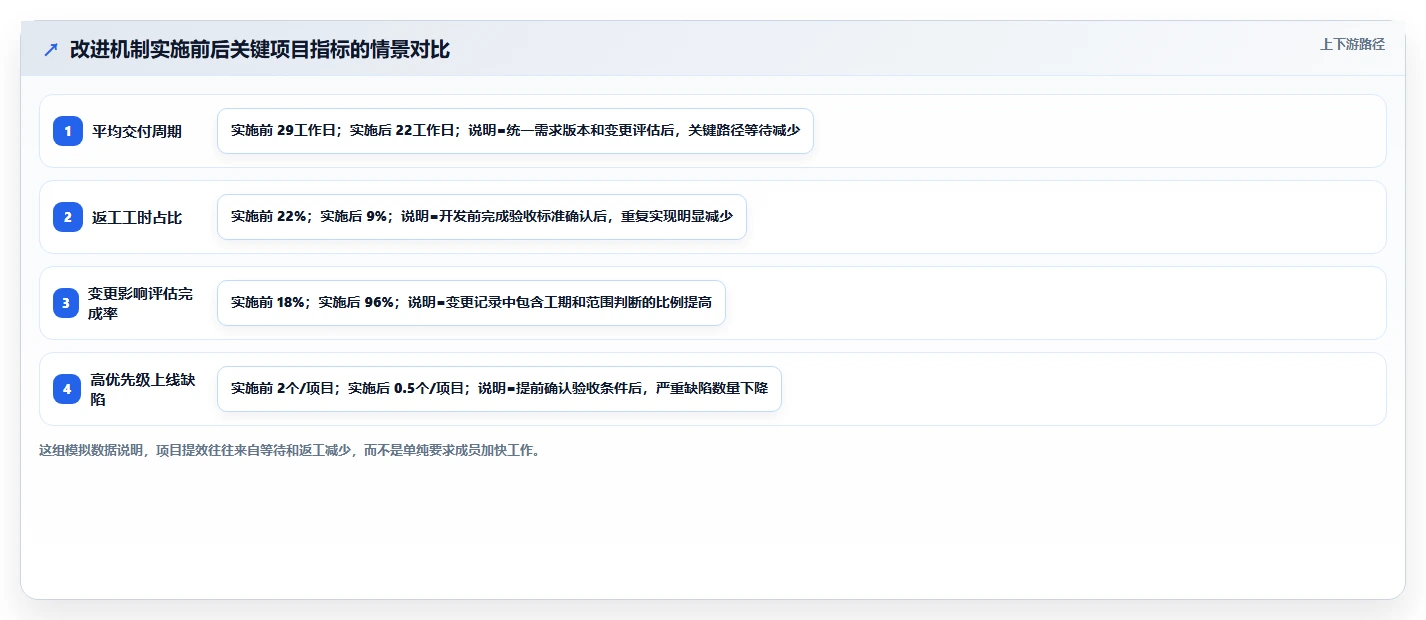Open the 上下游路径 link
Viewport: 1426px width, 620px height.
tap(1352, 44)
